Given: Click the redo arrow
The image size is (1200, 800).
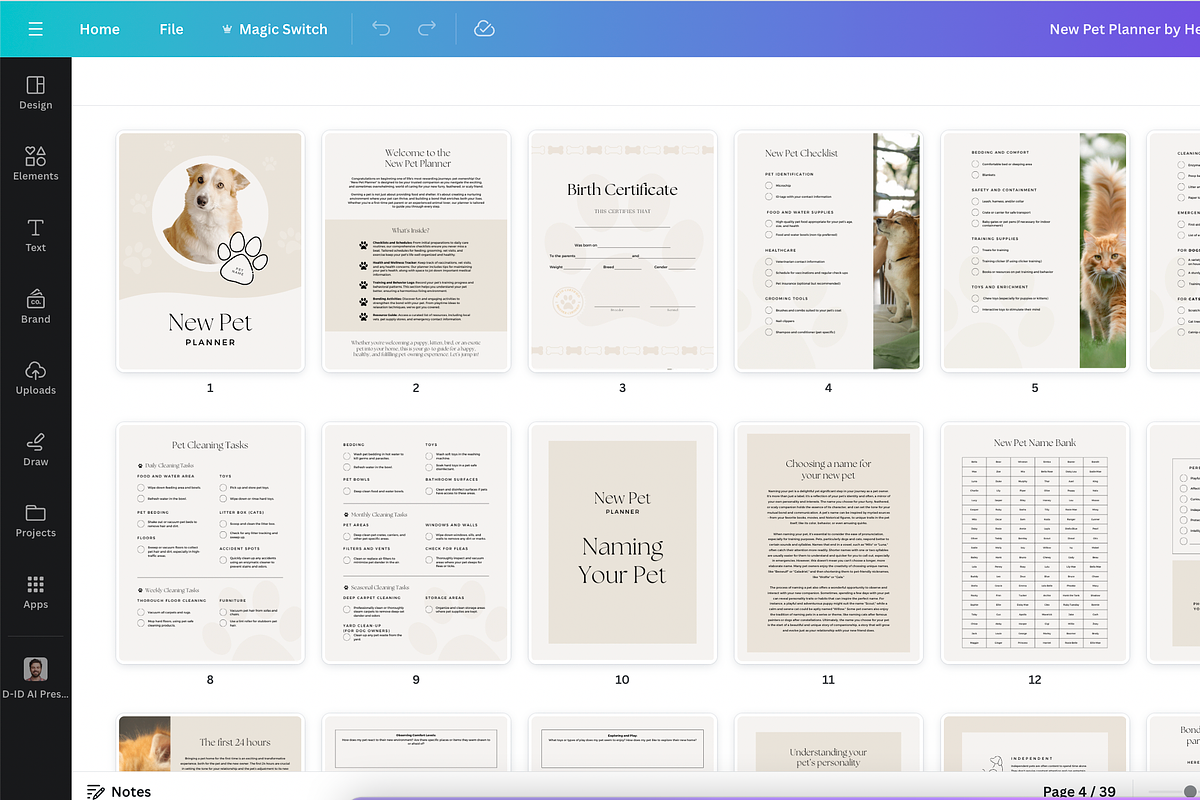Looking at the screenshot, I should (x=428, y=29).
